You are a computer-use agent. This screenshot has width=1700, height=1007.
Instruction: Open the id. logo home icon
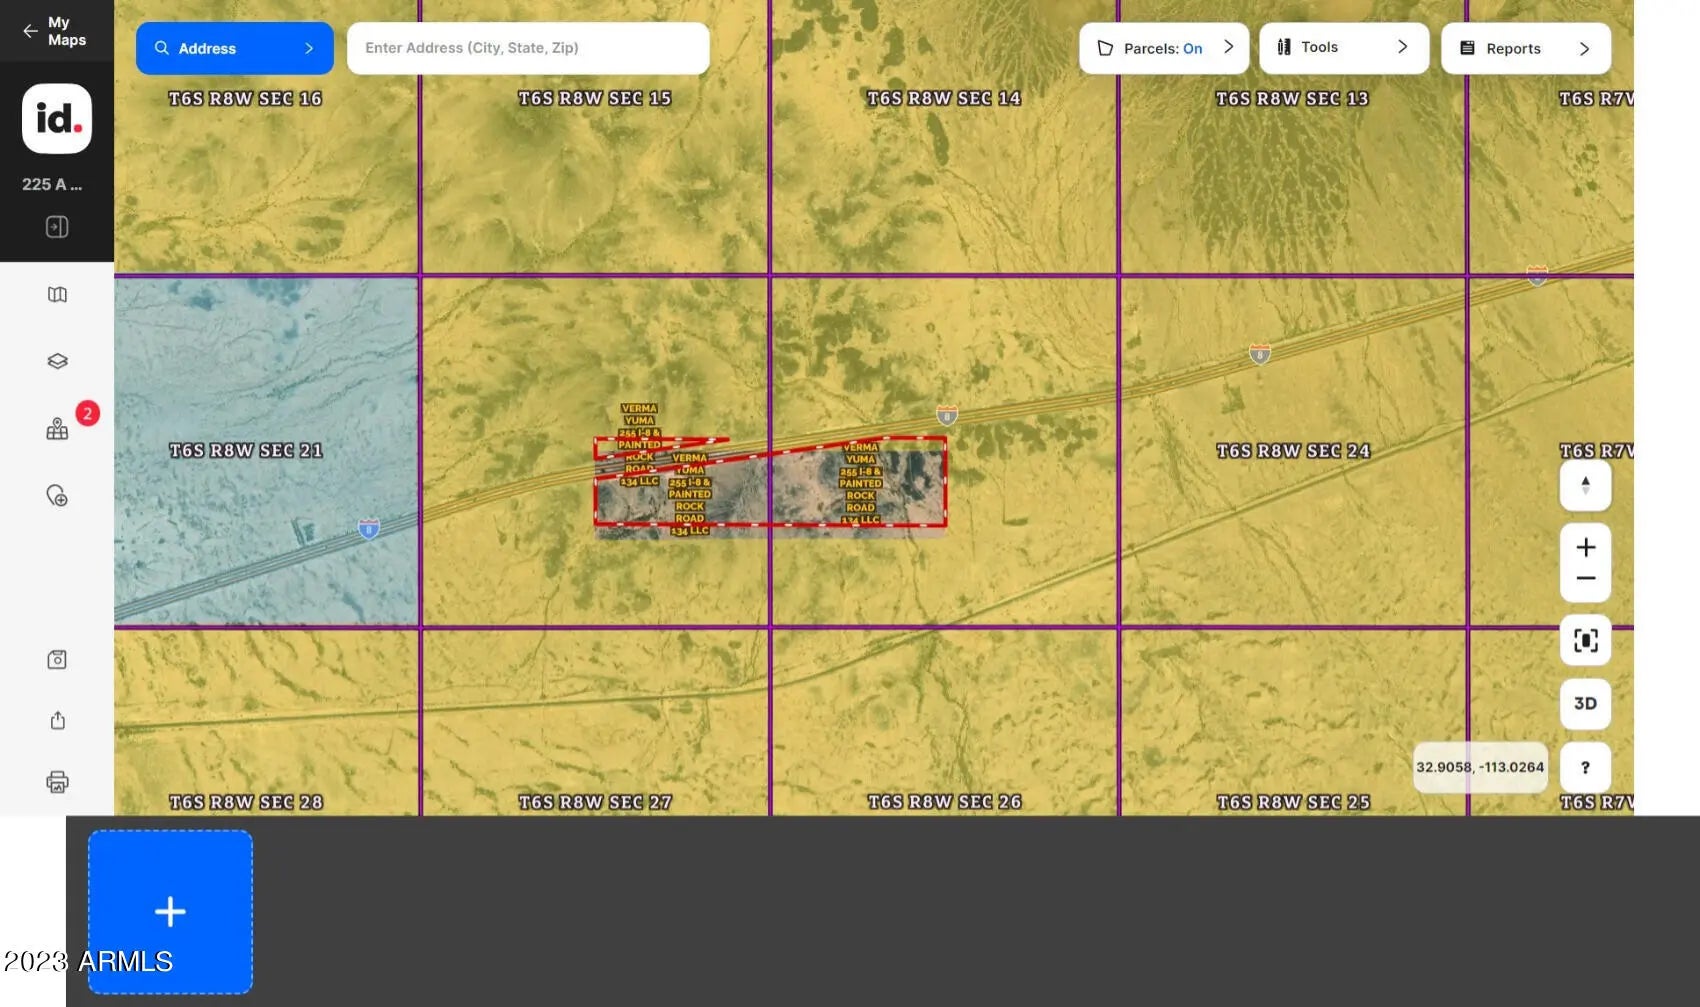point(57,119)
